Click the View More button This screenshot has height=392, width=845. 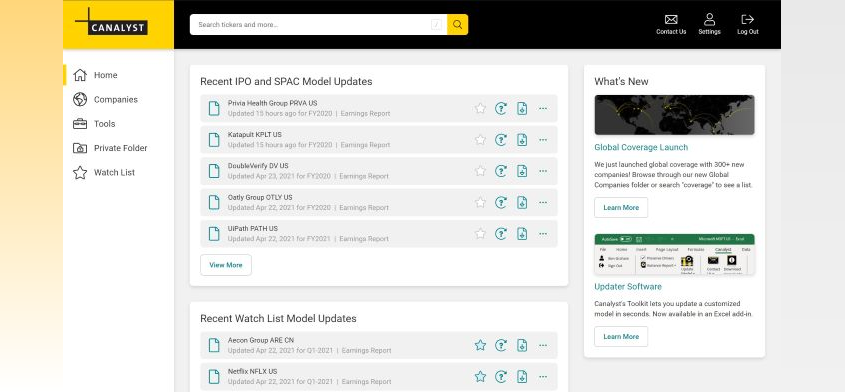tap(226, 265)
